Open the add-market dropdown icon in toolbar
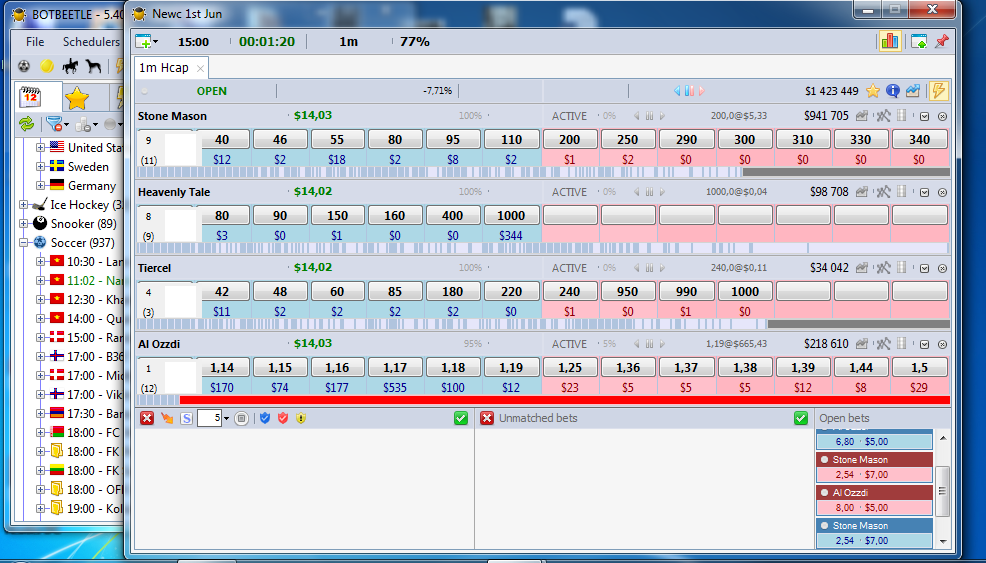The image size is (986, 563). (x=147, y=42)
